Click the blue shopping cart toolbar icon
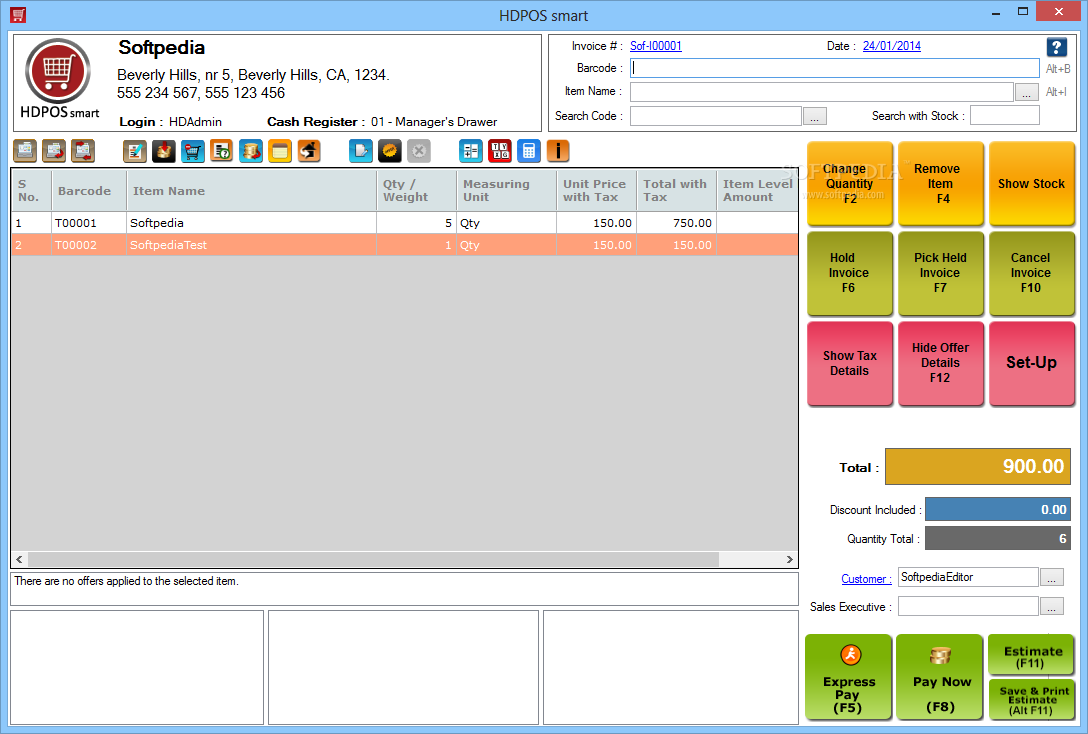The width and height of the screenshot is (1088, 734). (193, 151)
